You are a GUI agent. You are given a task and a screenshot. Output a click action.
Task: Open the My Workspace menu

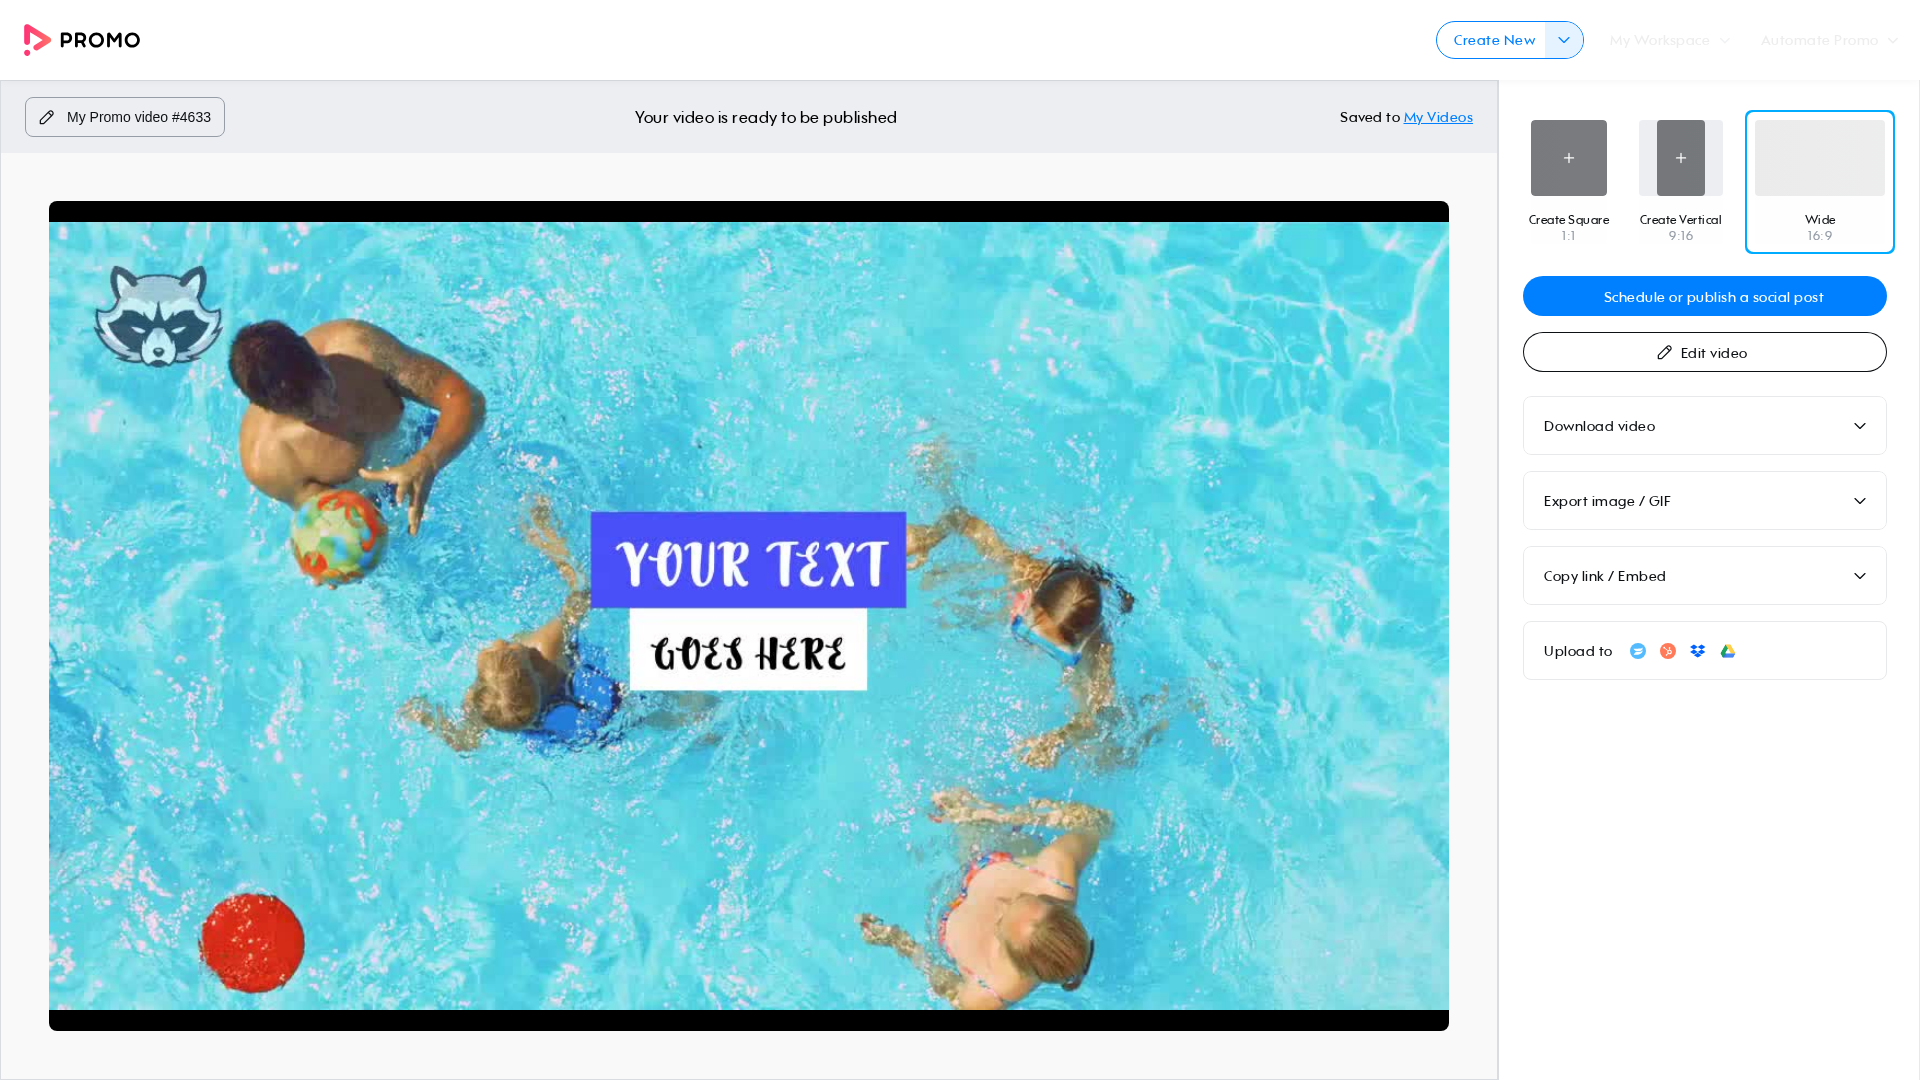coord(1670,40)
